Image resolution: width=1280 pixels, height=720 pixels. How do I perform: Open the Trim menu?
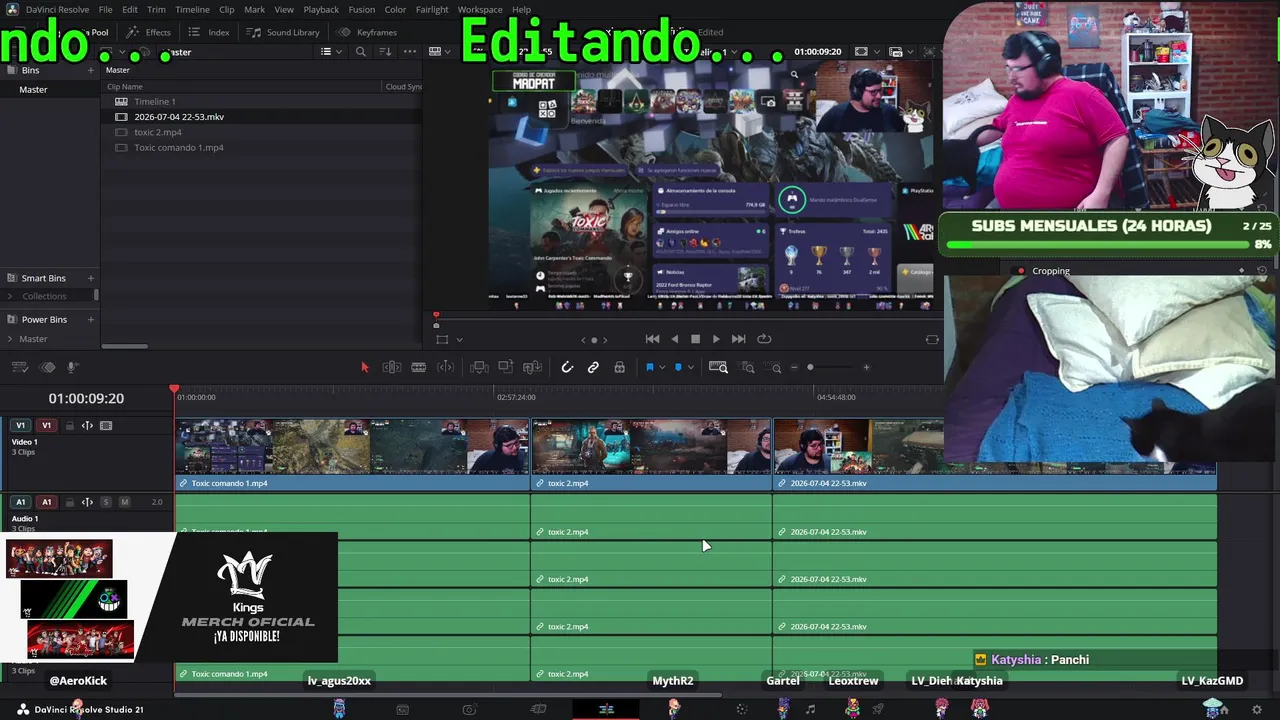coord(156,10)
